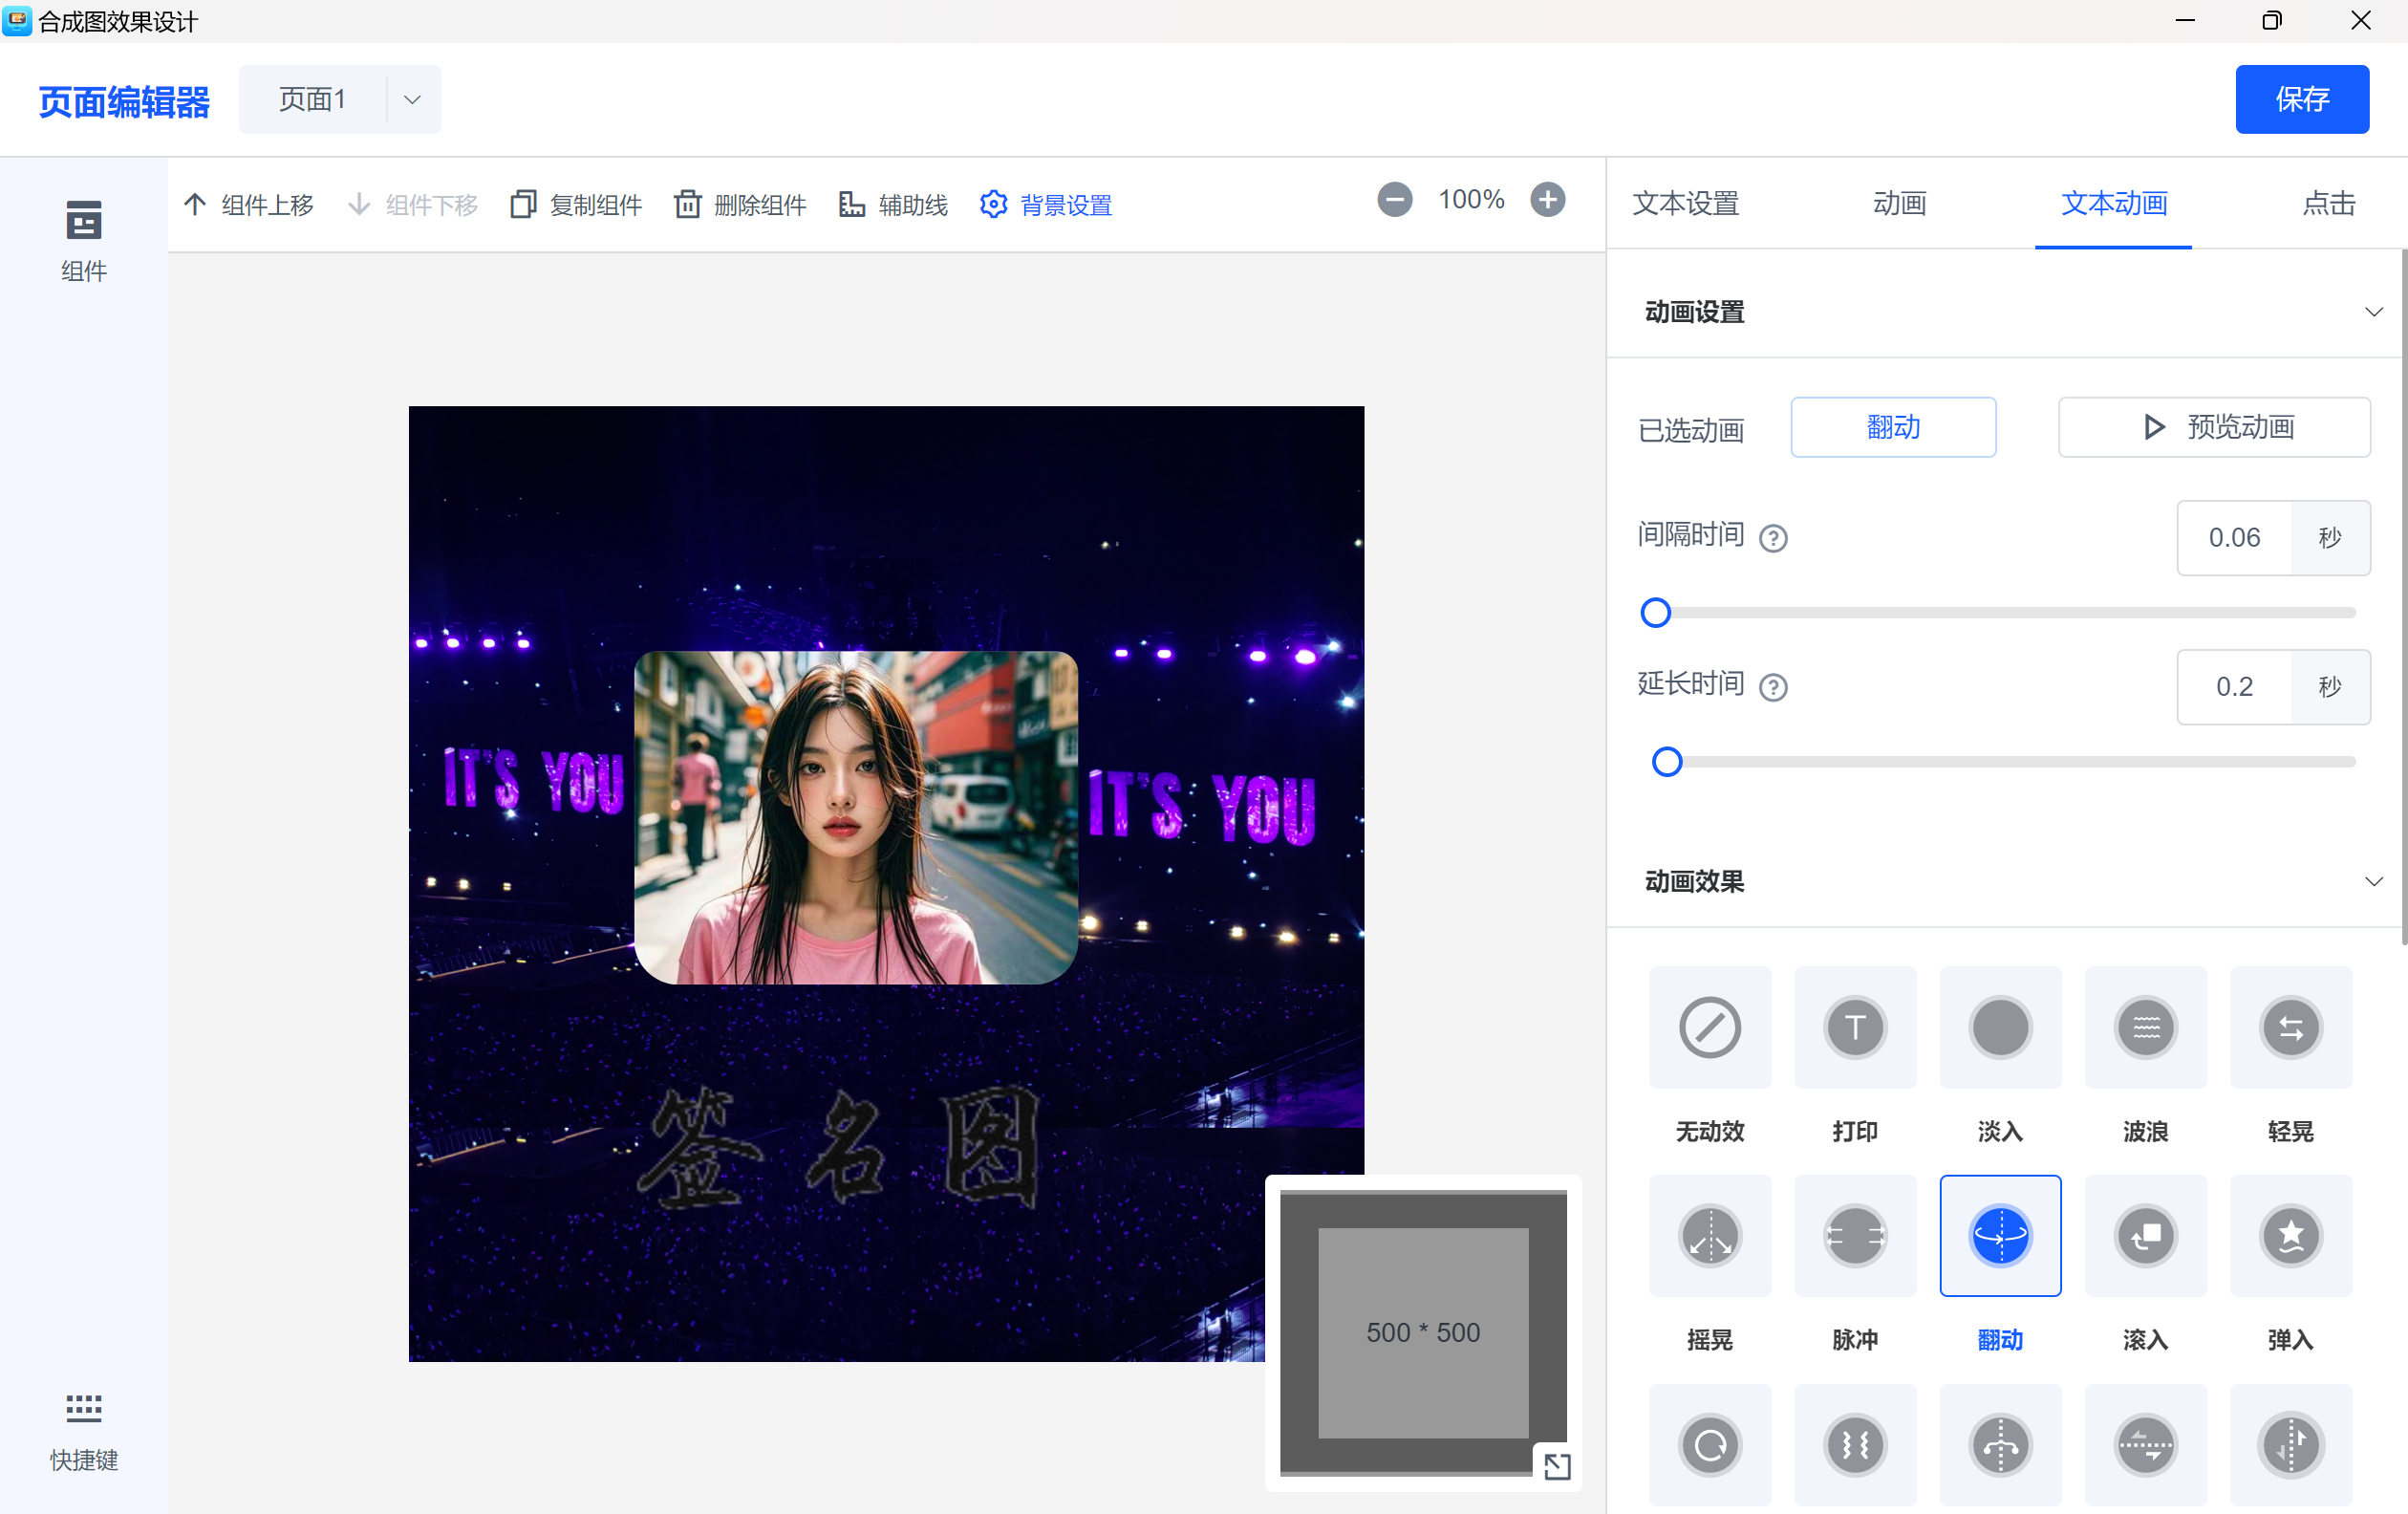Select left IT'S YOU text on canvas

533,779
